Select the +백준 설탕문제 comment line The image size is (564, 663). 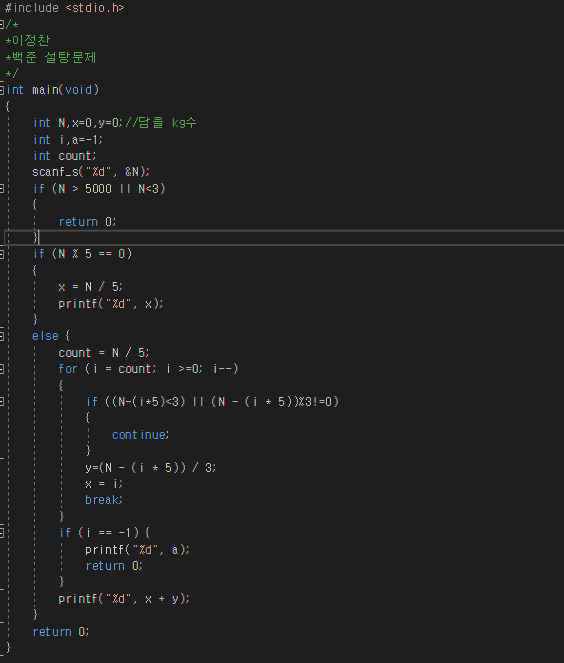51,57
